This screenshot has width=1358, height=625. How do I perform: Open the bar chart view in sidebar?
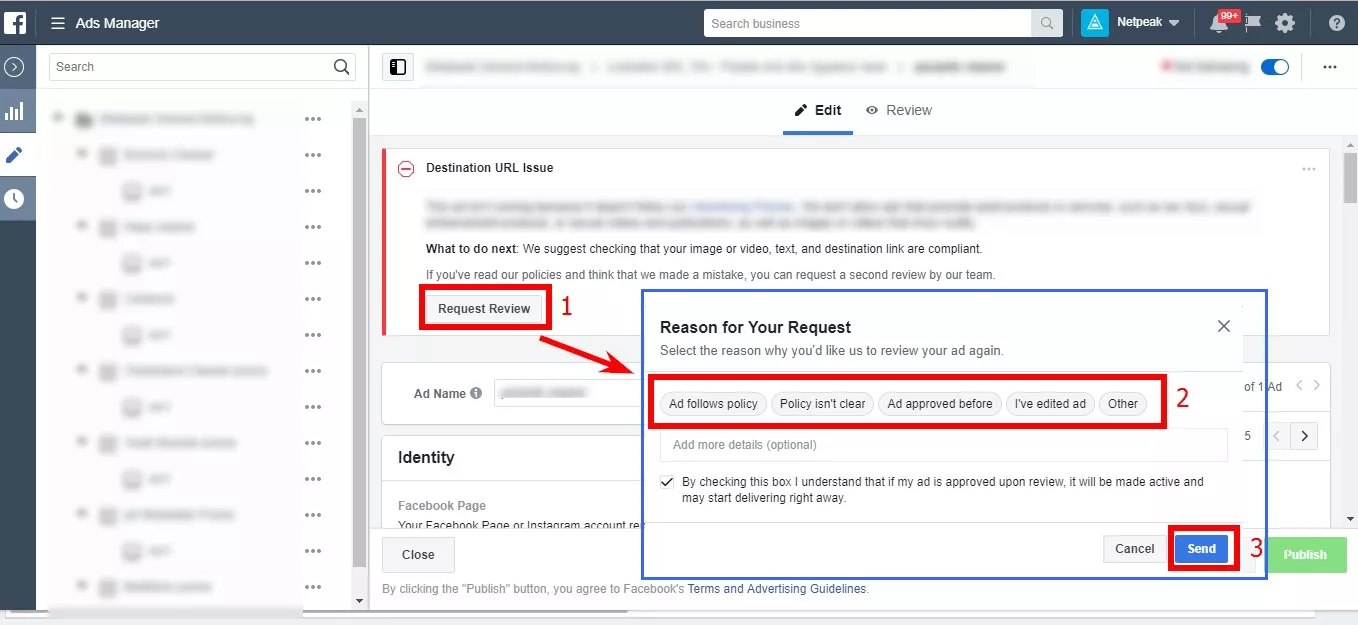[x=14, y=111]
